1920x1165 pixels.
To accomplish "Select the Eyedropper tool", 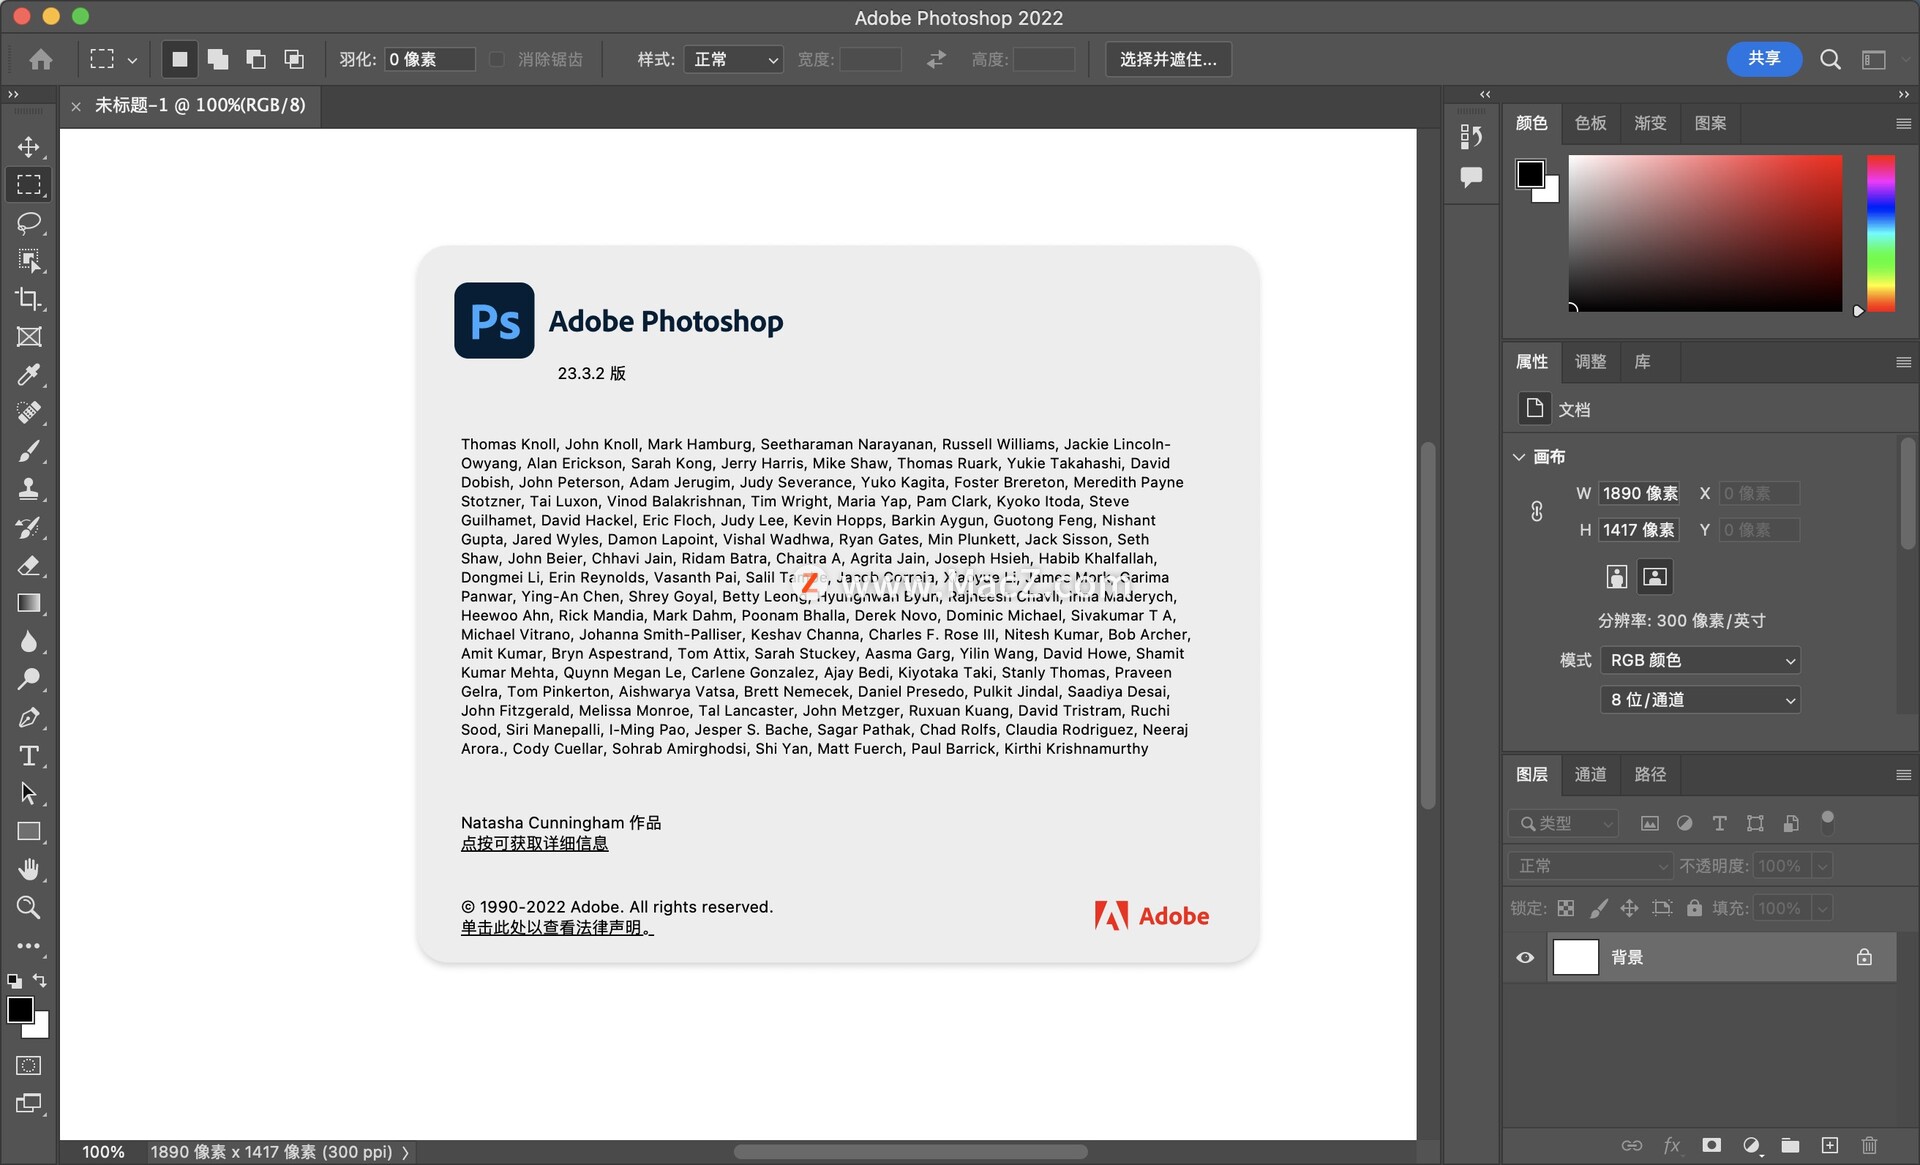I will pyautogui.click(x=29, y=375).
